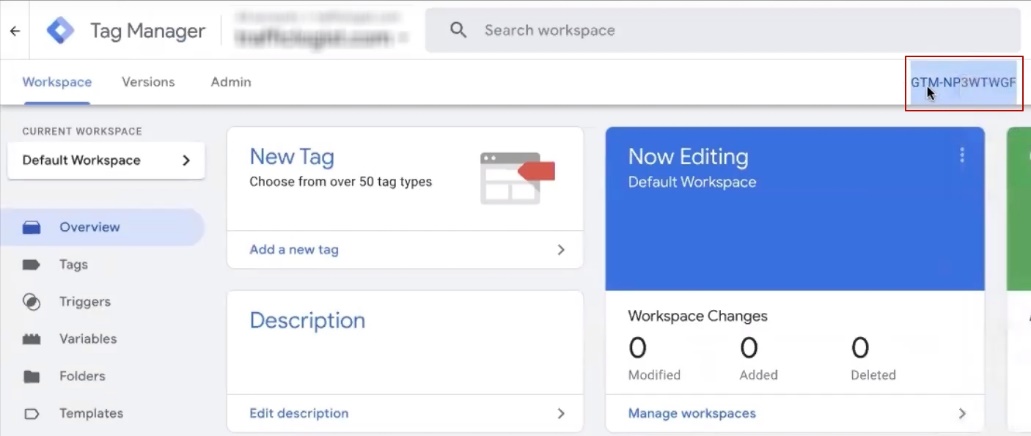
Task: Click the back arrow icon
Action: 15,31
